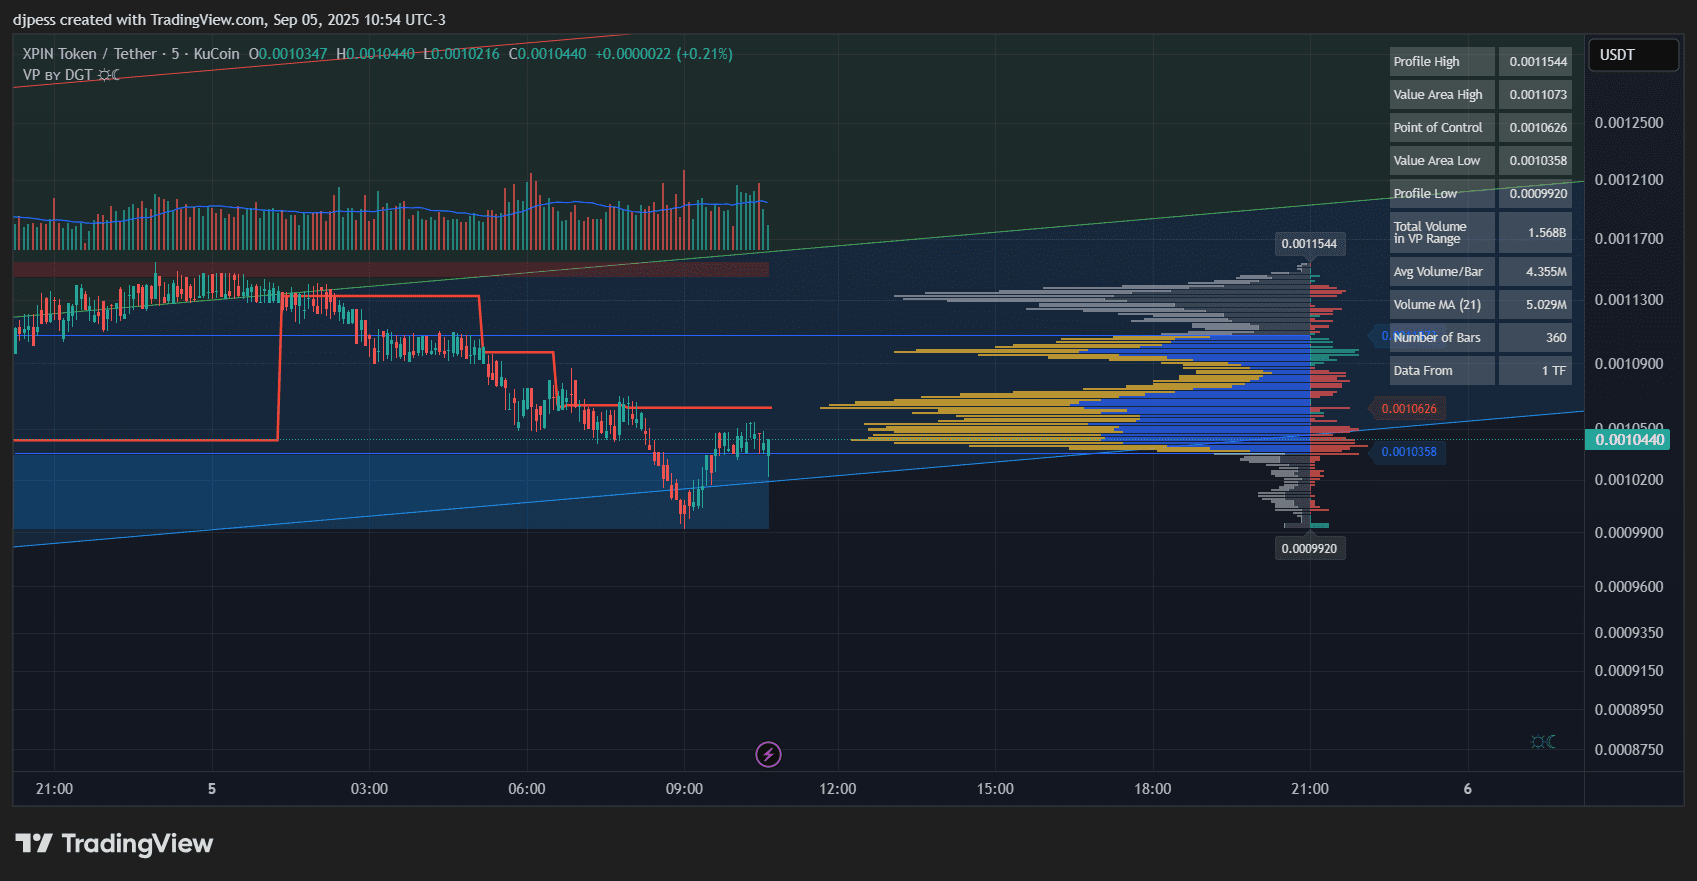Screen dimensions: 1697x881
Task: Click 0.0009600 on the price axis
Action: tap(1629, 586)
